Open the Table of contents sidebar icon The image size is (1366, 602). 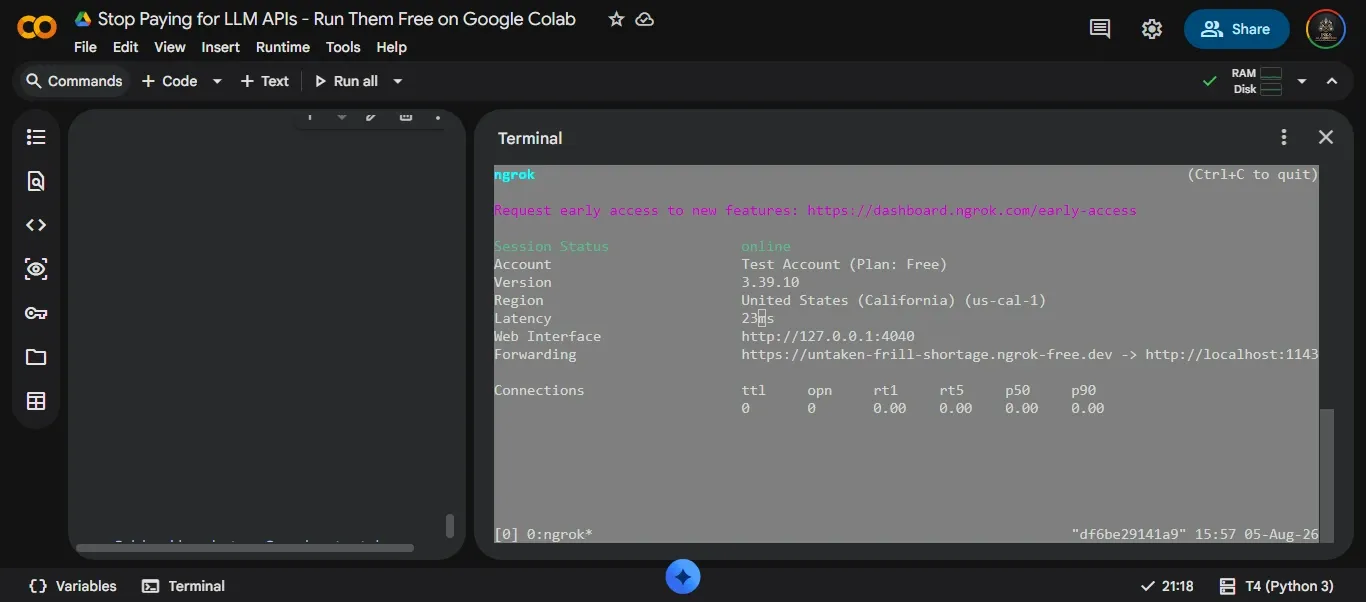(x=36, y=137)
